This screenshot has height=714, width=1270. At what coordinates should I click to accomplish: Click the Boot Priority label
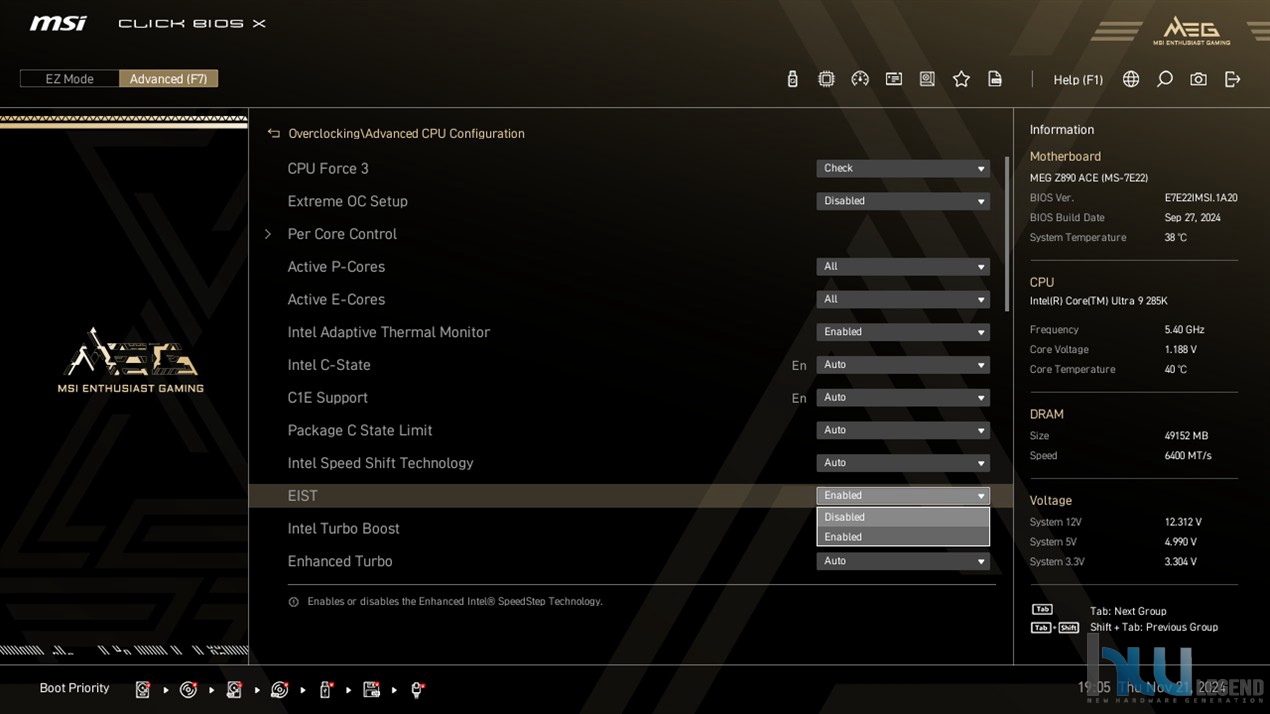(74, 688)
